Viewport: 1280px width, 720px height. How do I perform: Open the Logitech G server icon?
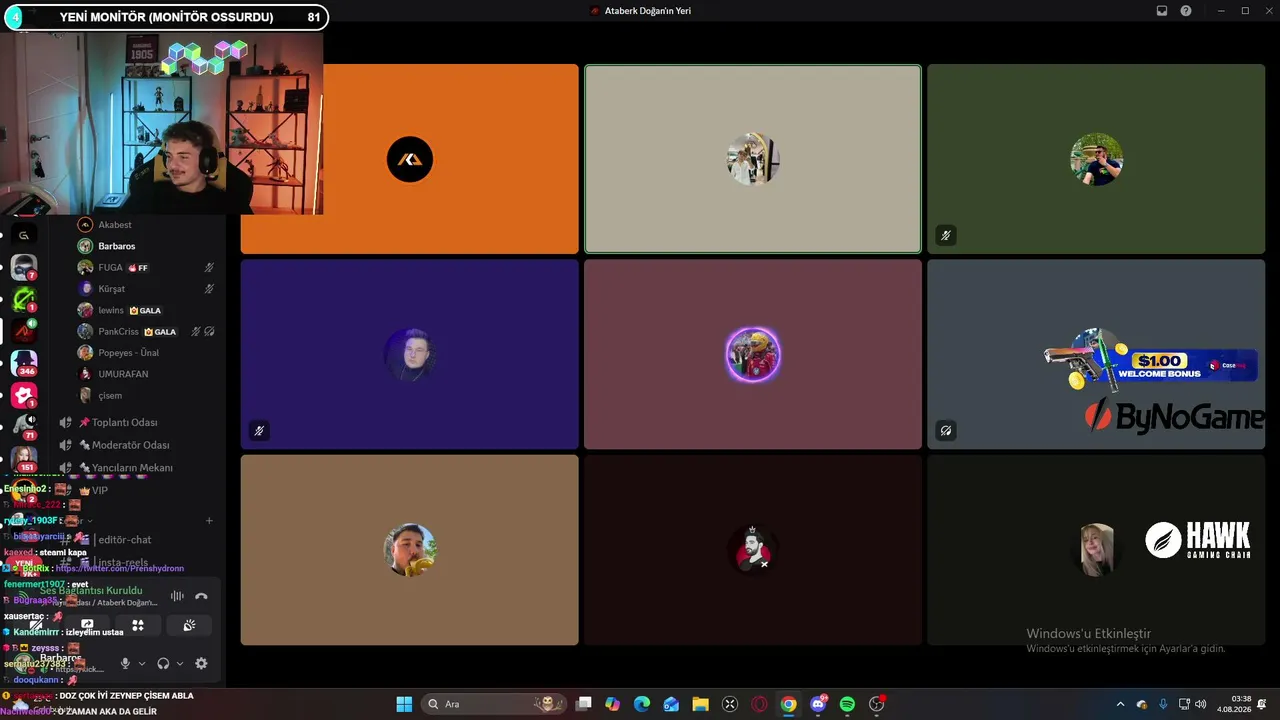(24, 235)
